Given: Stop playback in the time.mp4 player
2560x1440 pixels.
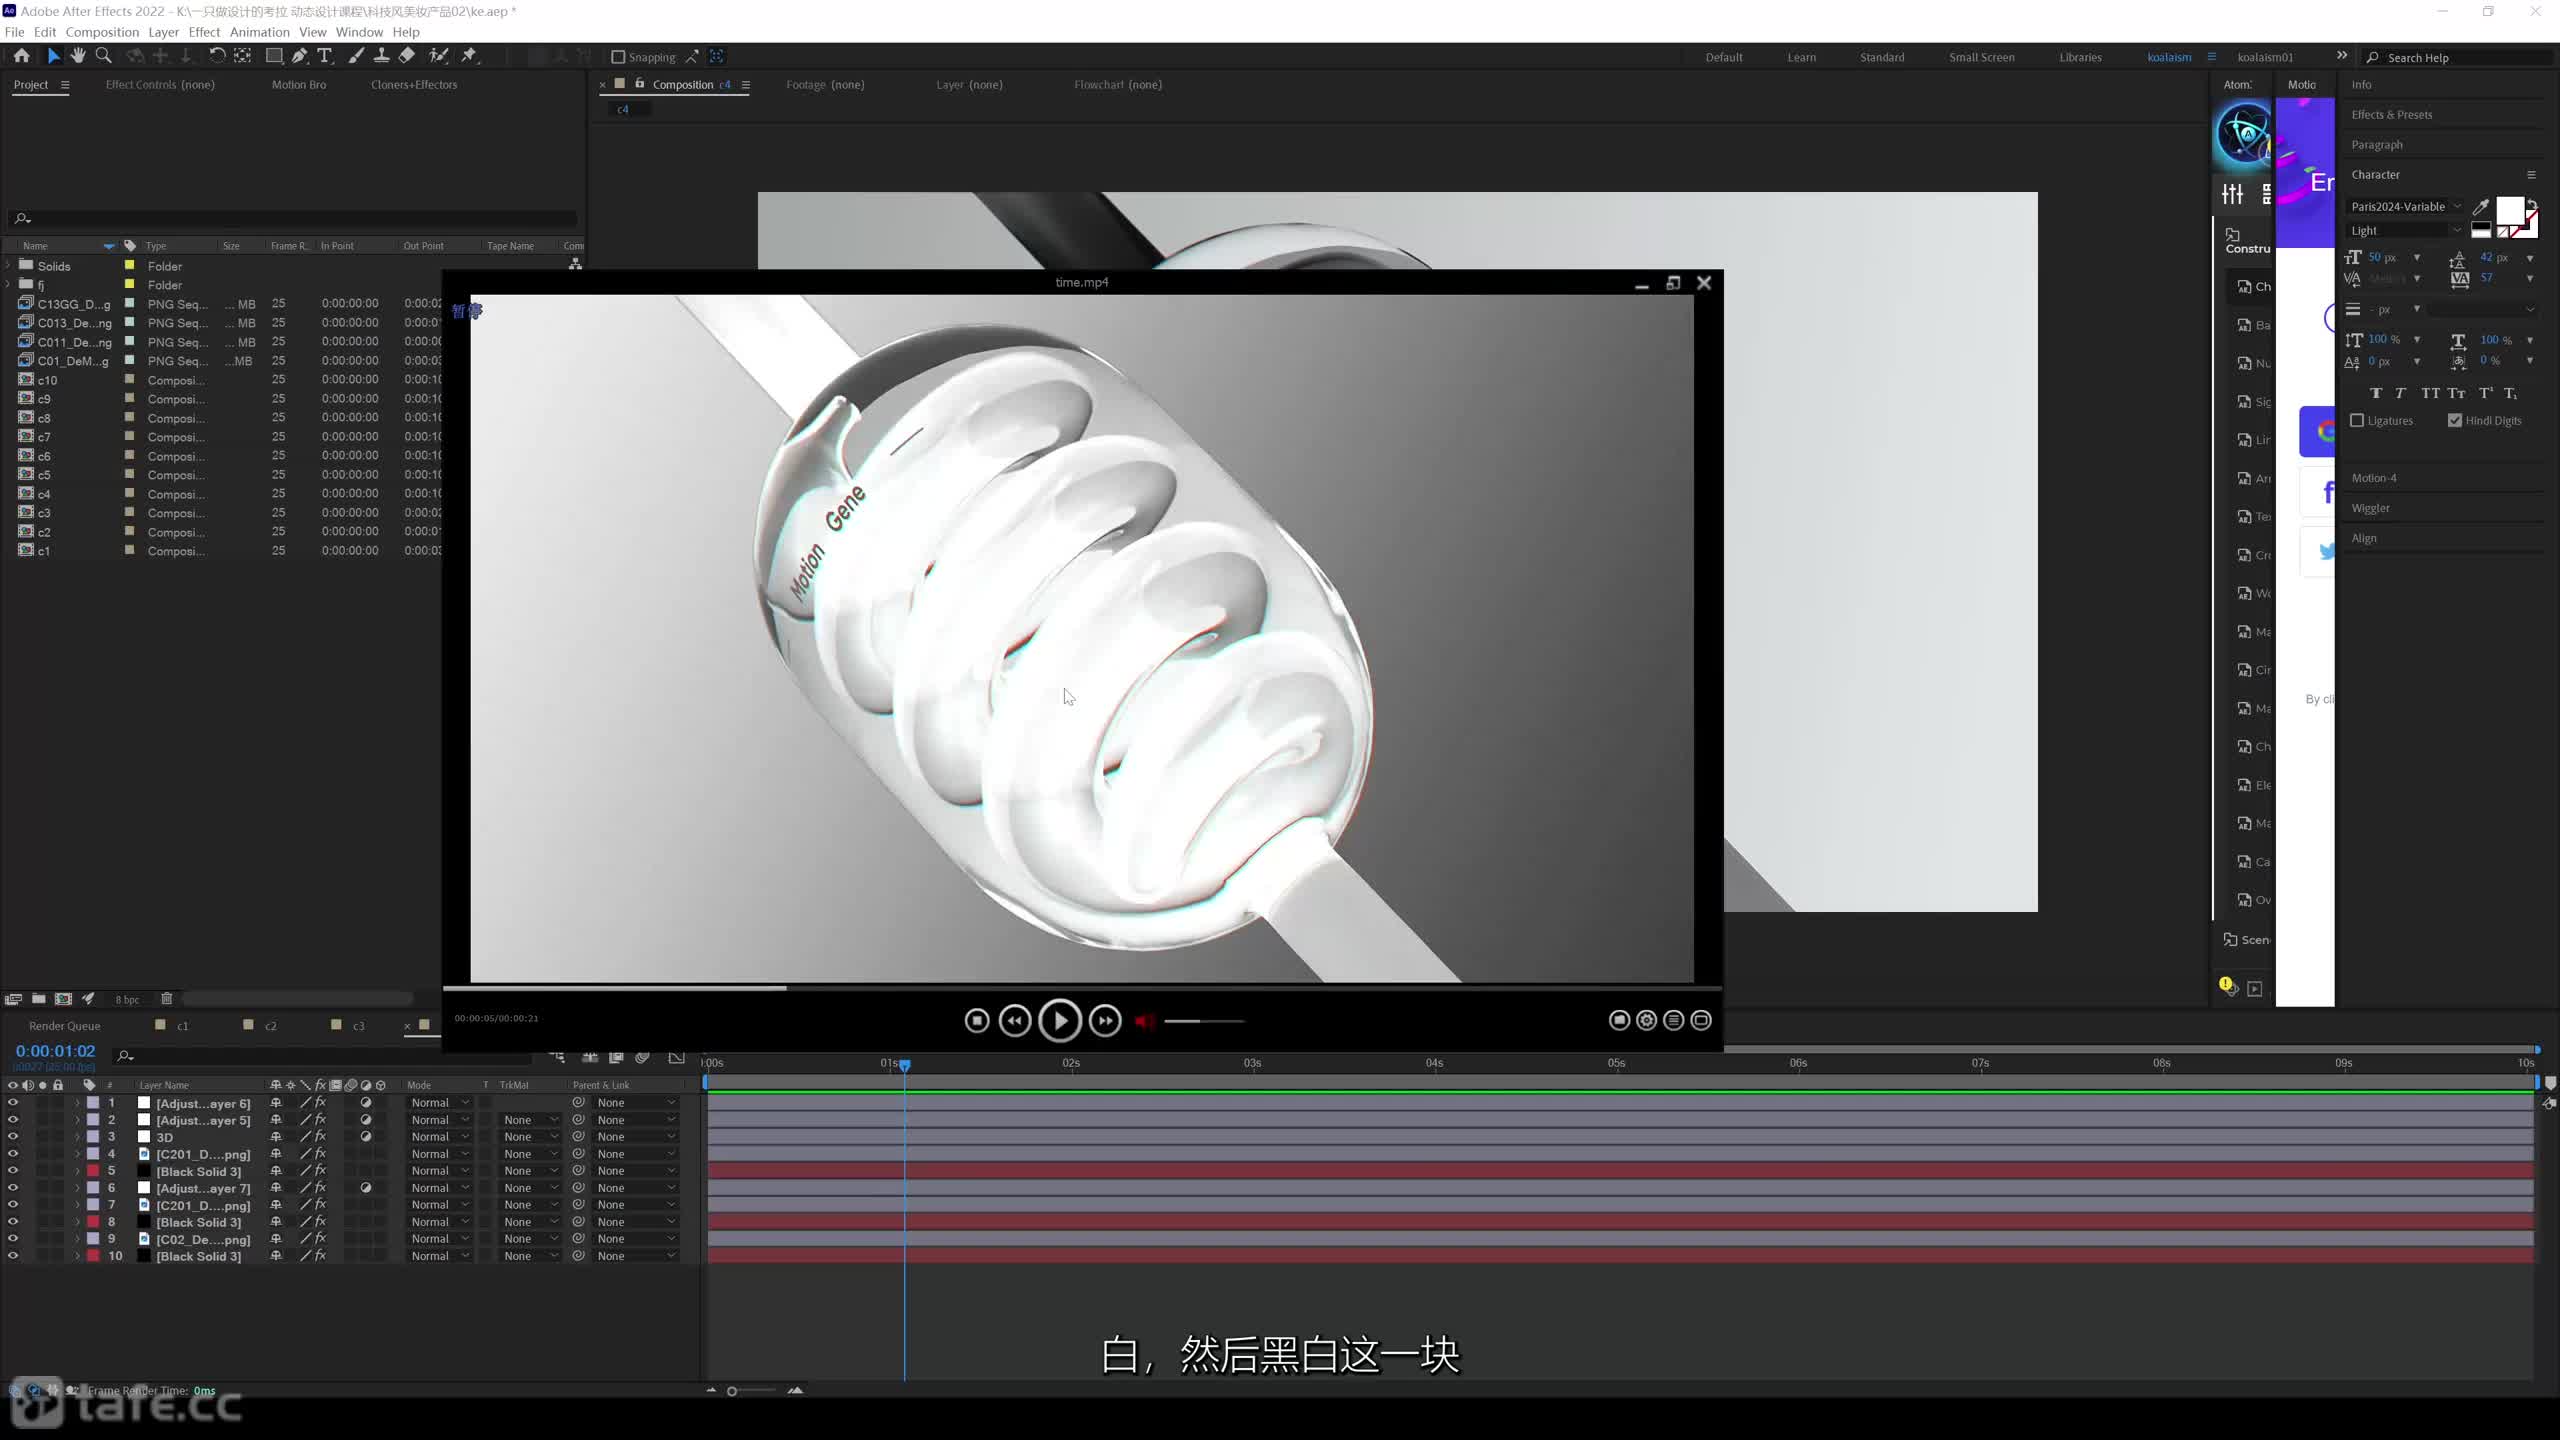Looking at the screenshot, I should click(x=977, y=1020).
